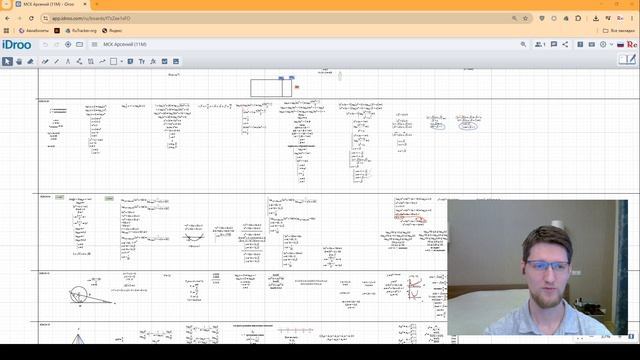Change language with the Russian flag
This screenshot has height=360, width=640.
click(x=620, y=44)
